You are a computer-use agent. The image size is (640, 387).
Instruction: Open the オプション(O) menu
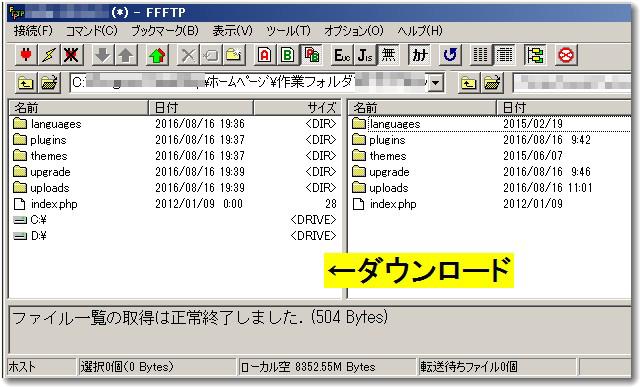point(354,31)
